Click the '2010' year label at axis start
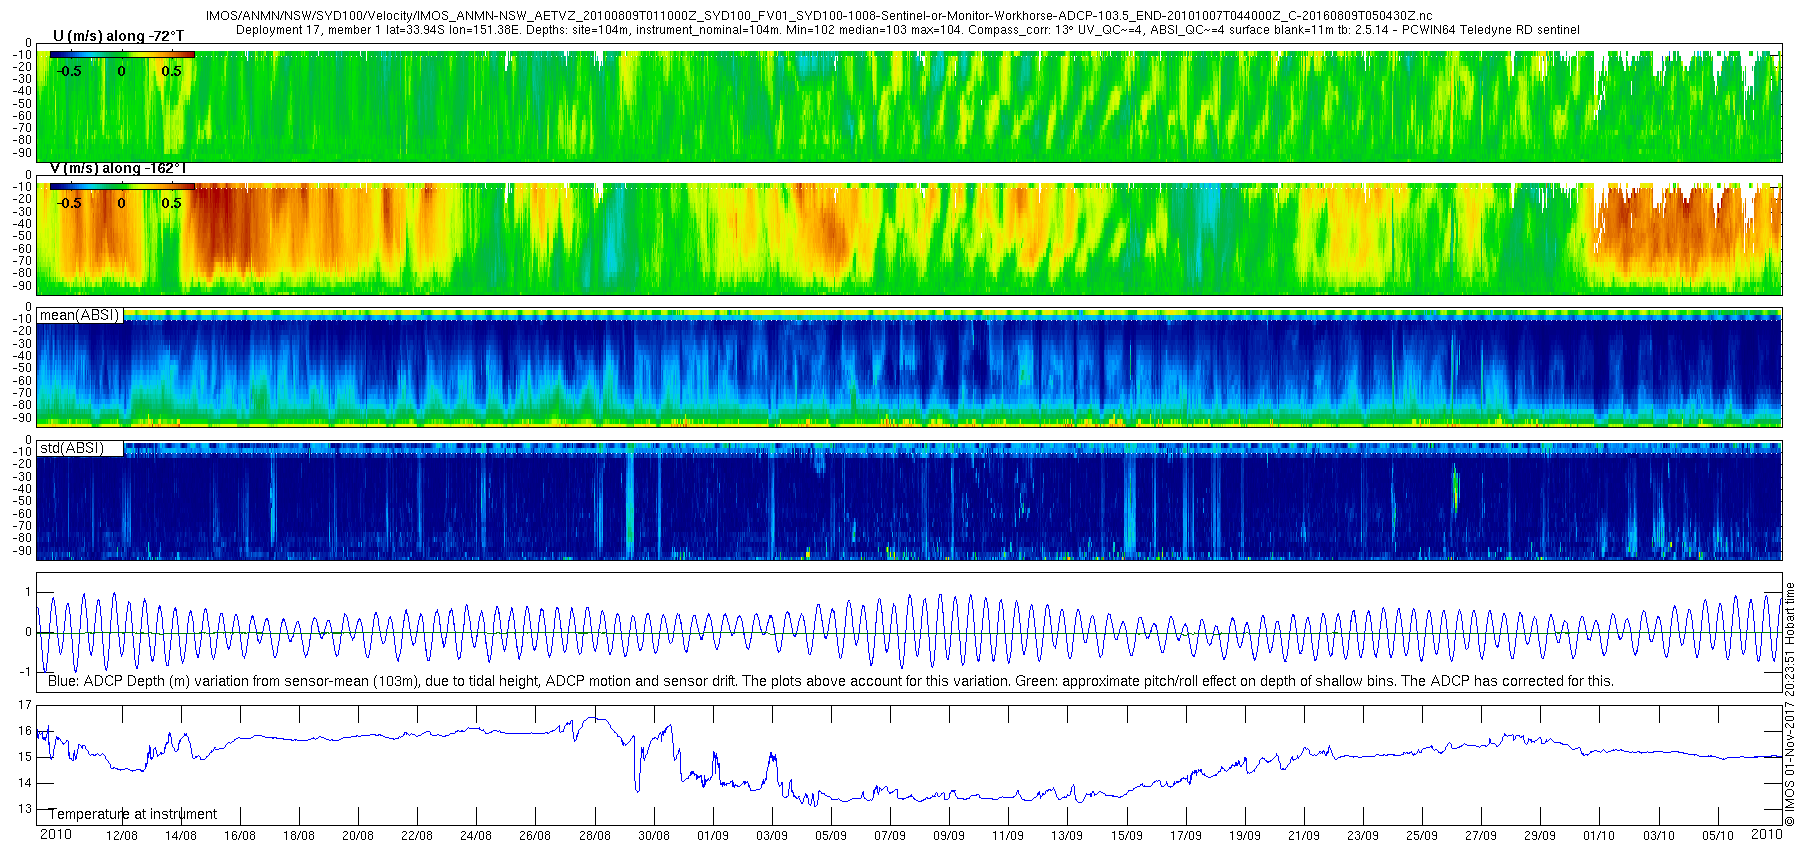Screen dimensions: 1800x850 [55, 834]
